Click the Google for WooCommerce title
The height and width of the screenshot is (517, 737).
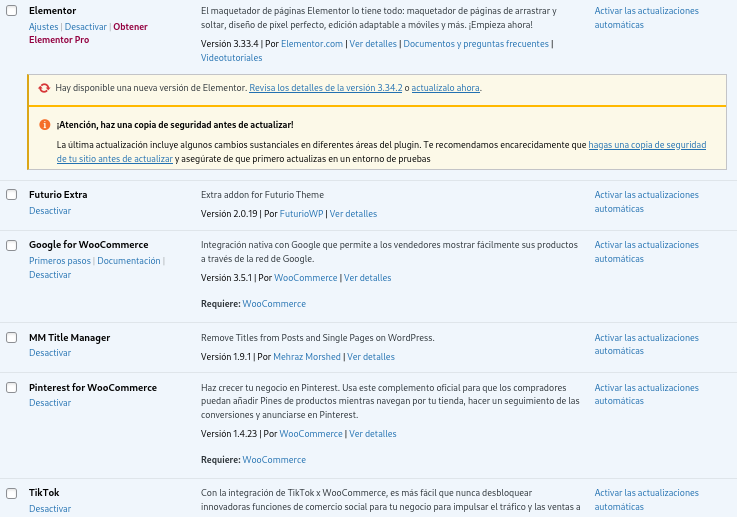(89, 245)
